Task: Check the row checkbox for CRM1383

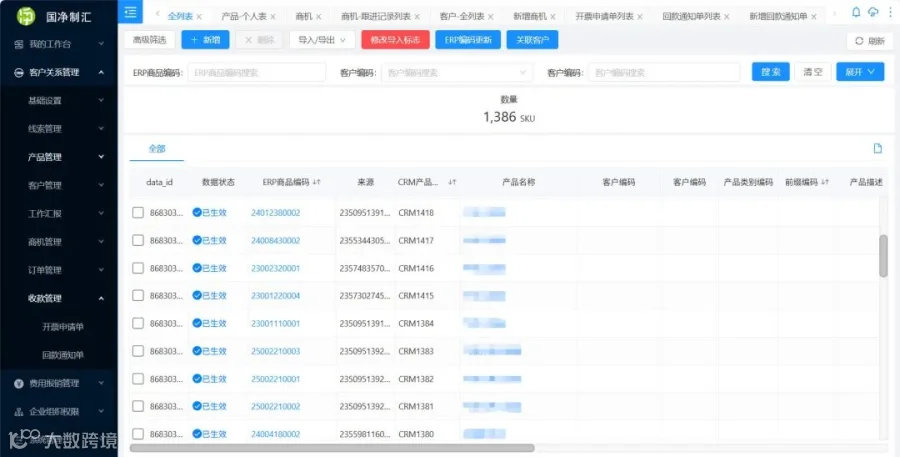Action: pyautogui.click(x=138, y=351)
